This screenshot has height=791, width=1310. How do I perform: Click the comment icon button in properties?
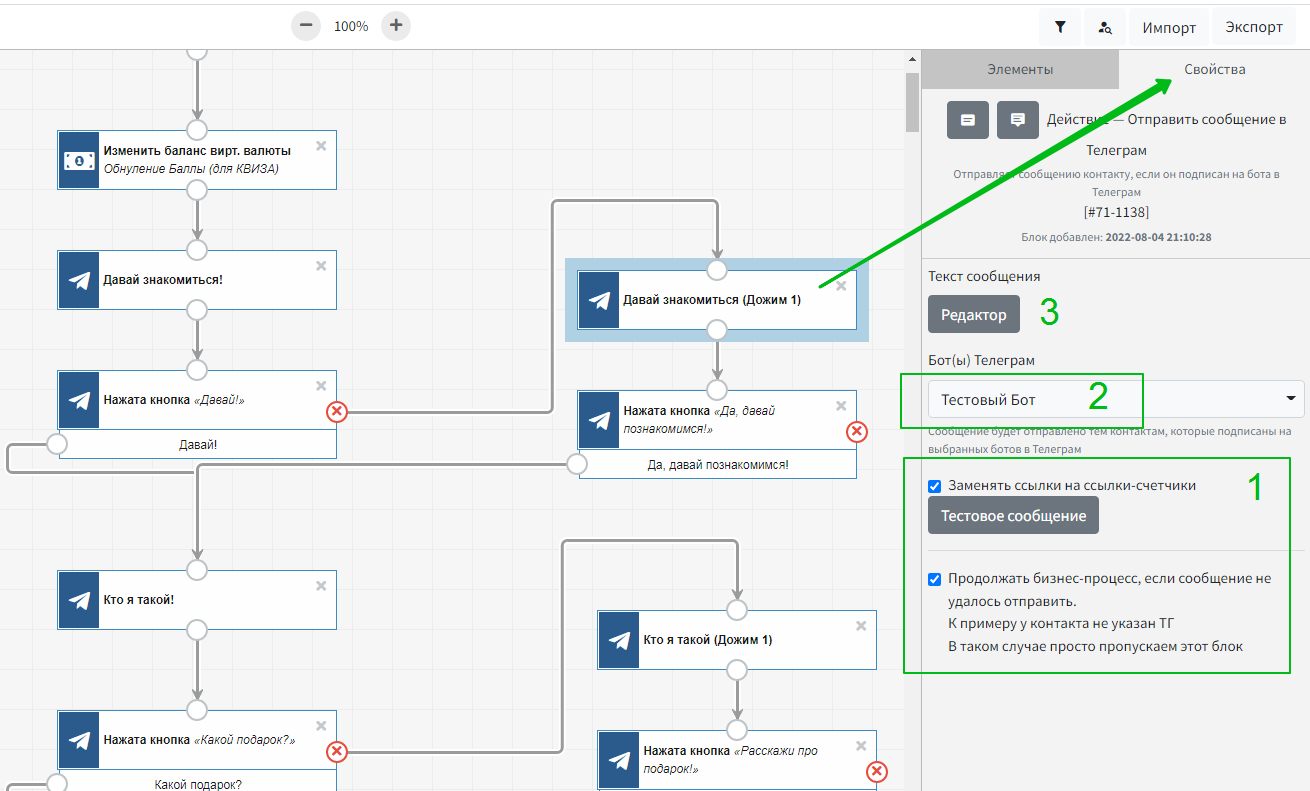coord(1017,120)
